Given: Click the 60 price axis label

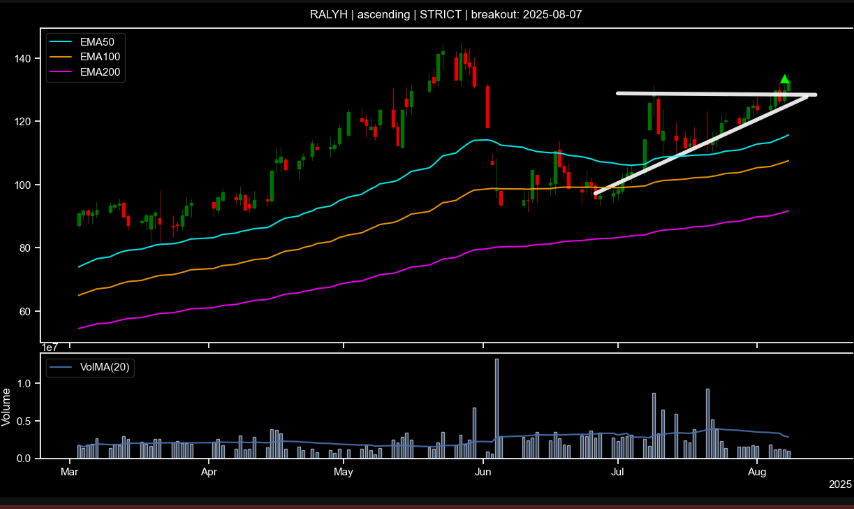Looking at the screenshot, I should click(x=26, y=311).
